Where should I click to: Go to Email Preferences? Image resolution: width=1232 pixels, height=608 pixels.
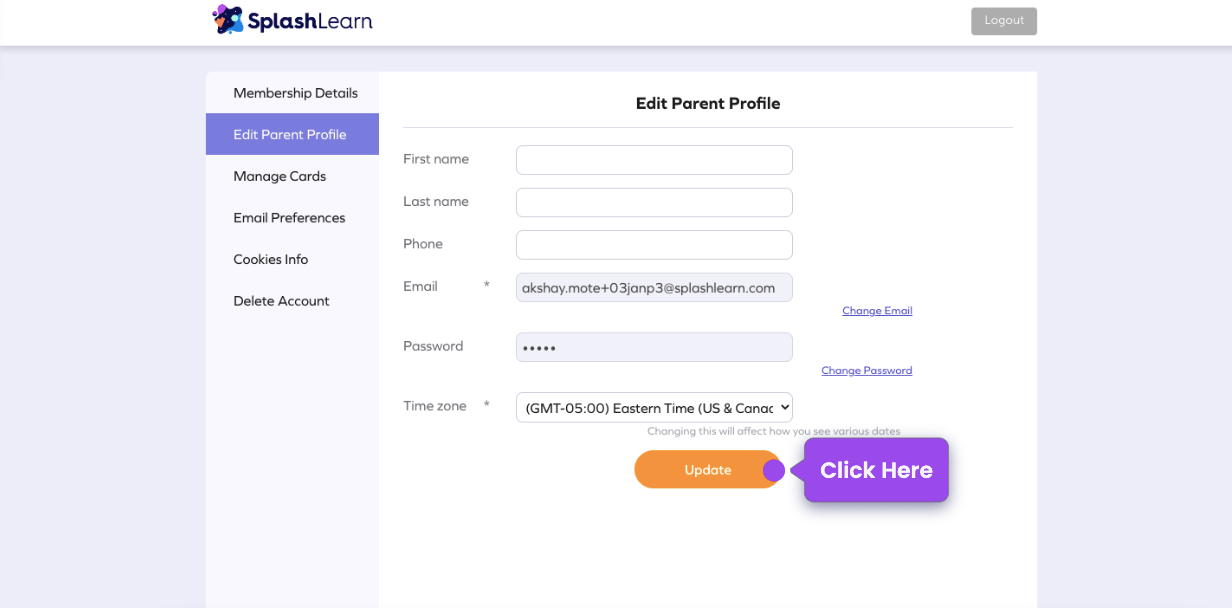288,217
